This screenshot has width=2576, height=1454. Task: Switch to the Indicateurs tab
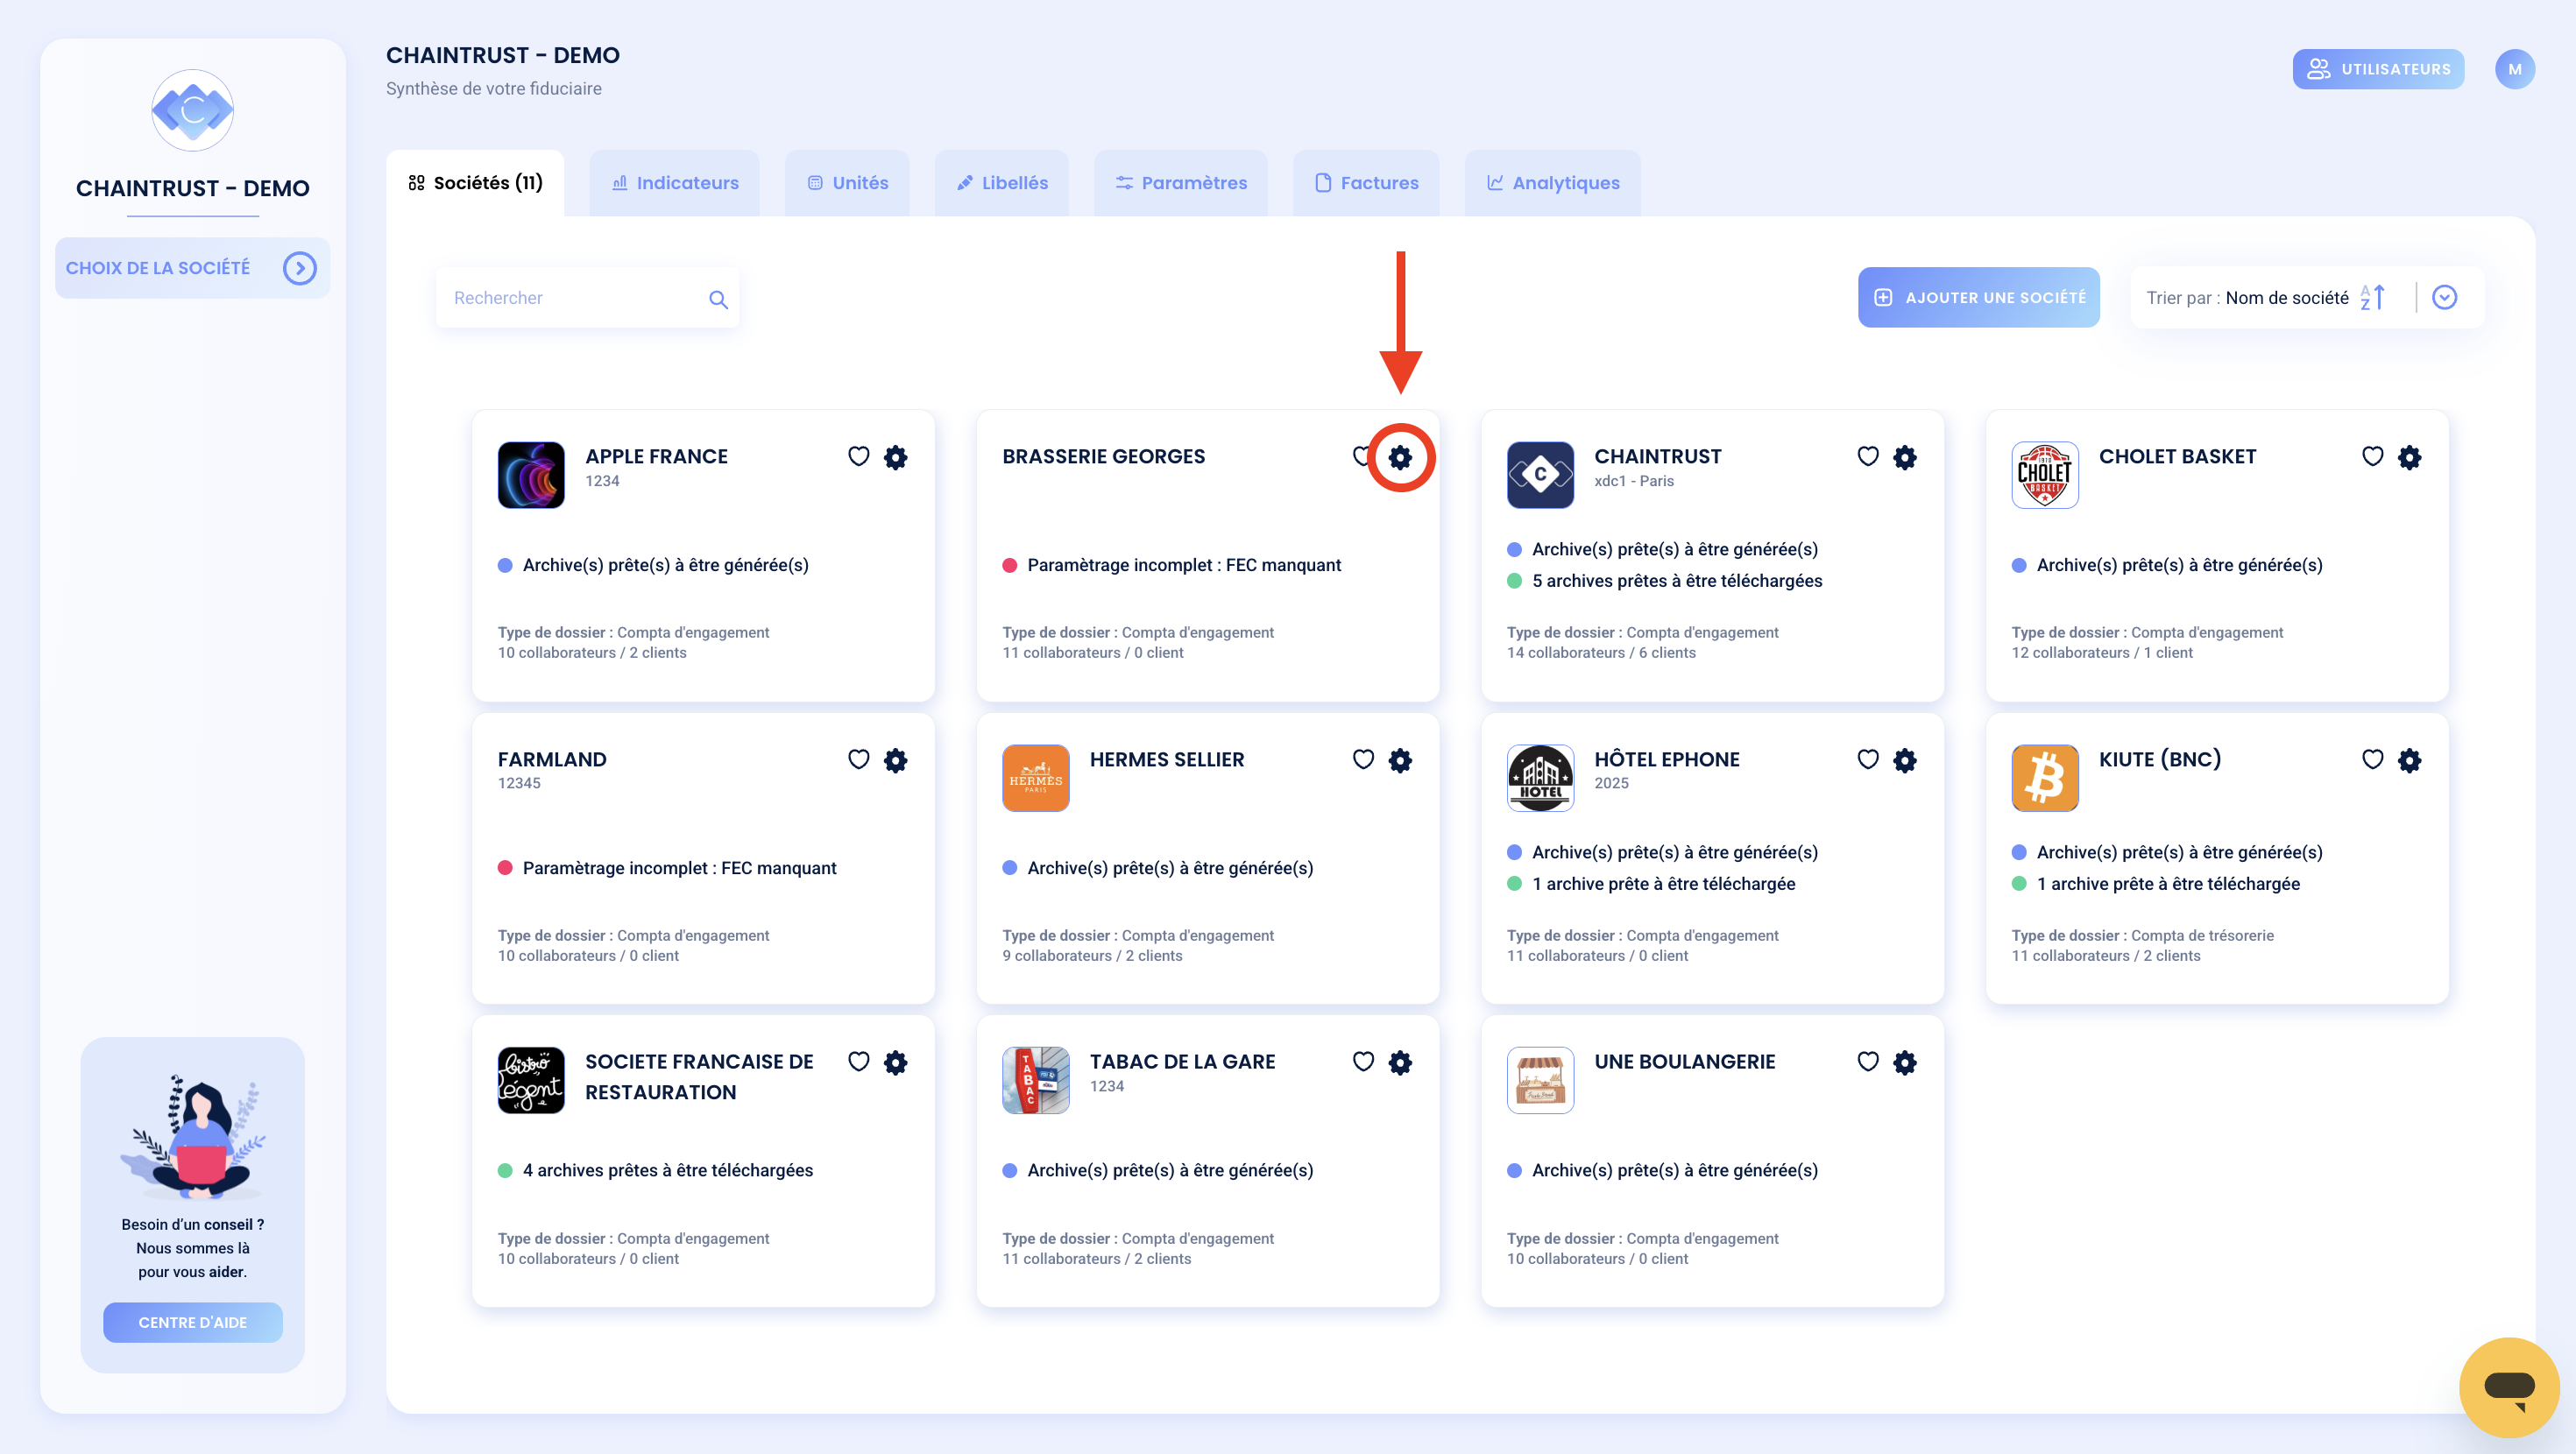(x=675, y=183)
